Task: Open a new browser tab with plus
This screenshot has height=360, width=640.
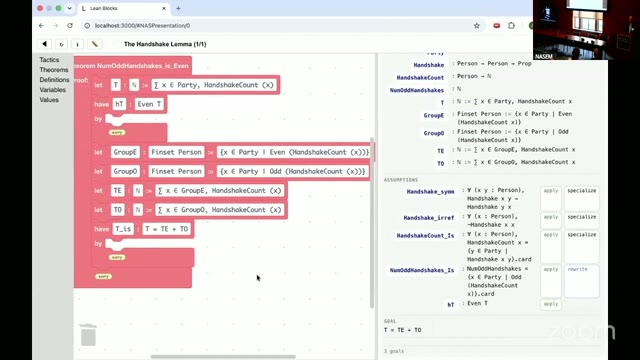Action: click(178, 8)
